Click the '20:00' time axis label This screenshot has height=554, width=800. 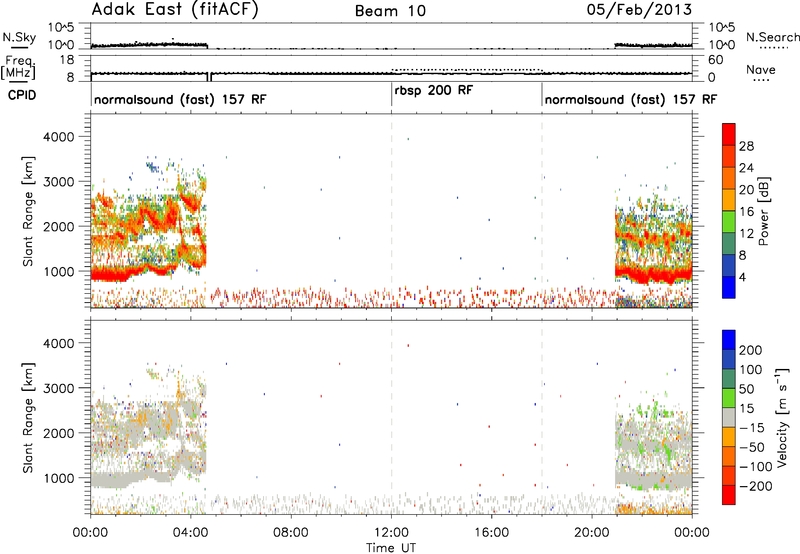tap(592, 533)
